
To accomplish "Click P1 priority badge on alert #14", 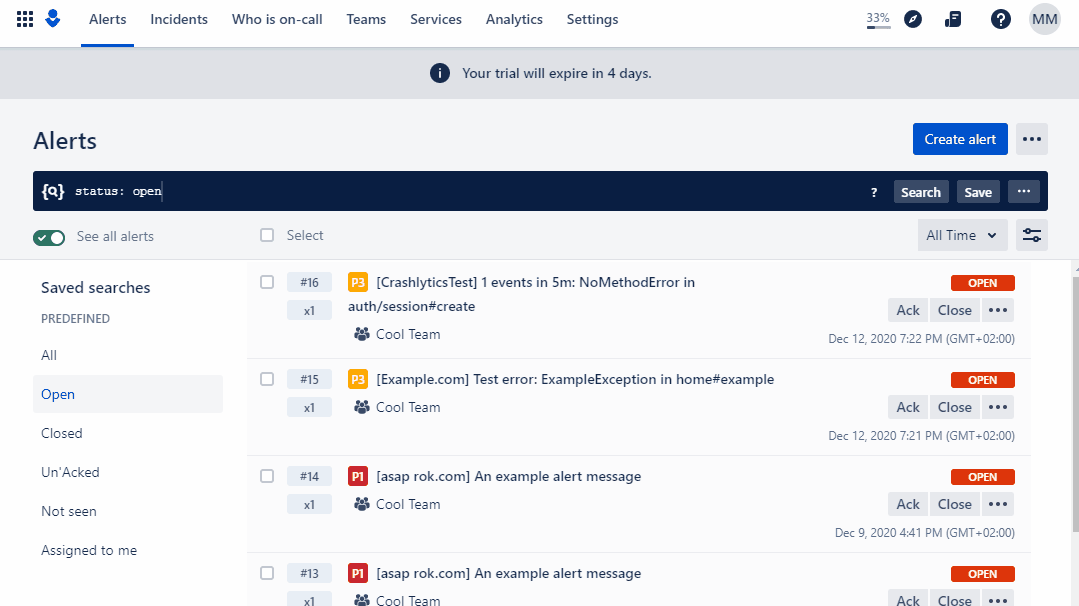I will [x=358, y=477].
